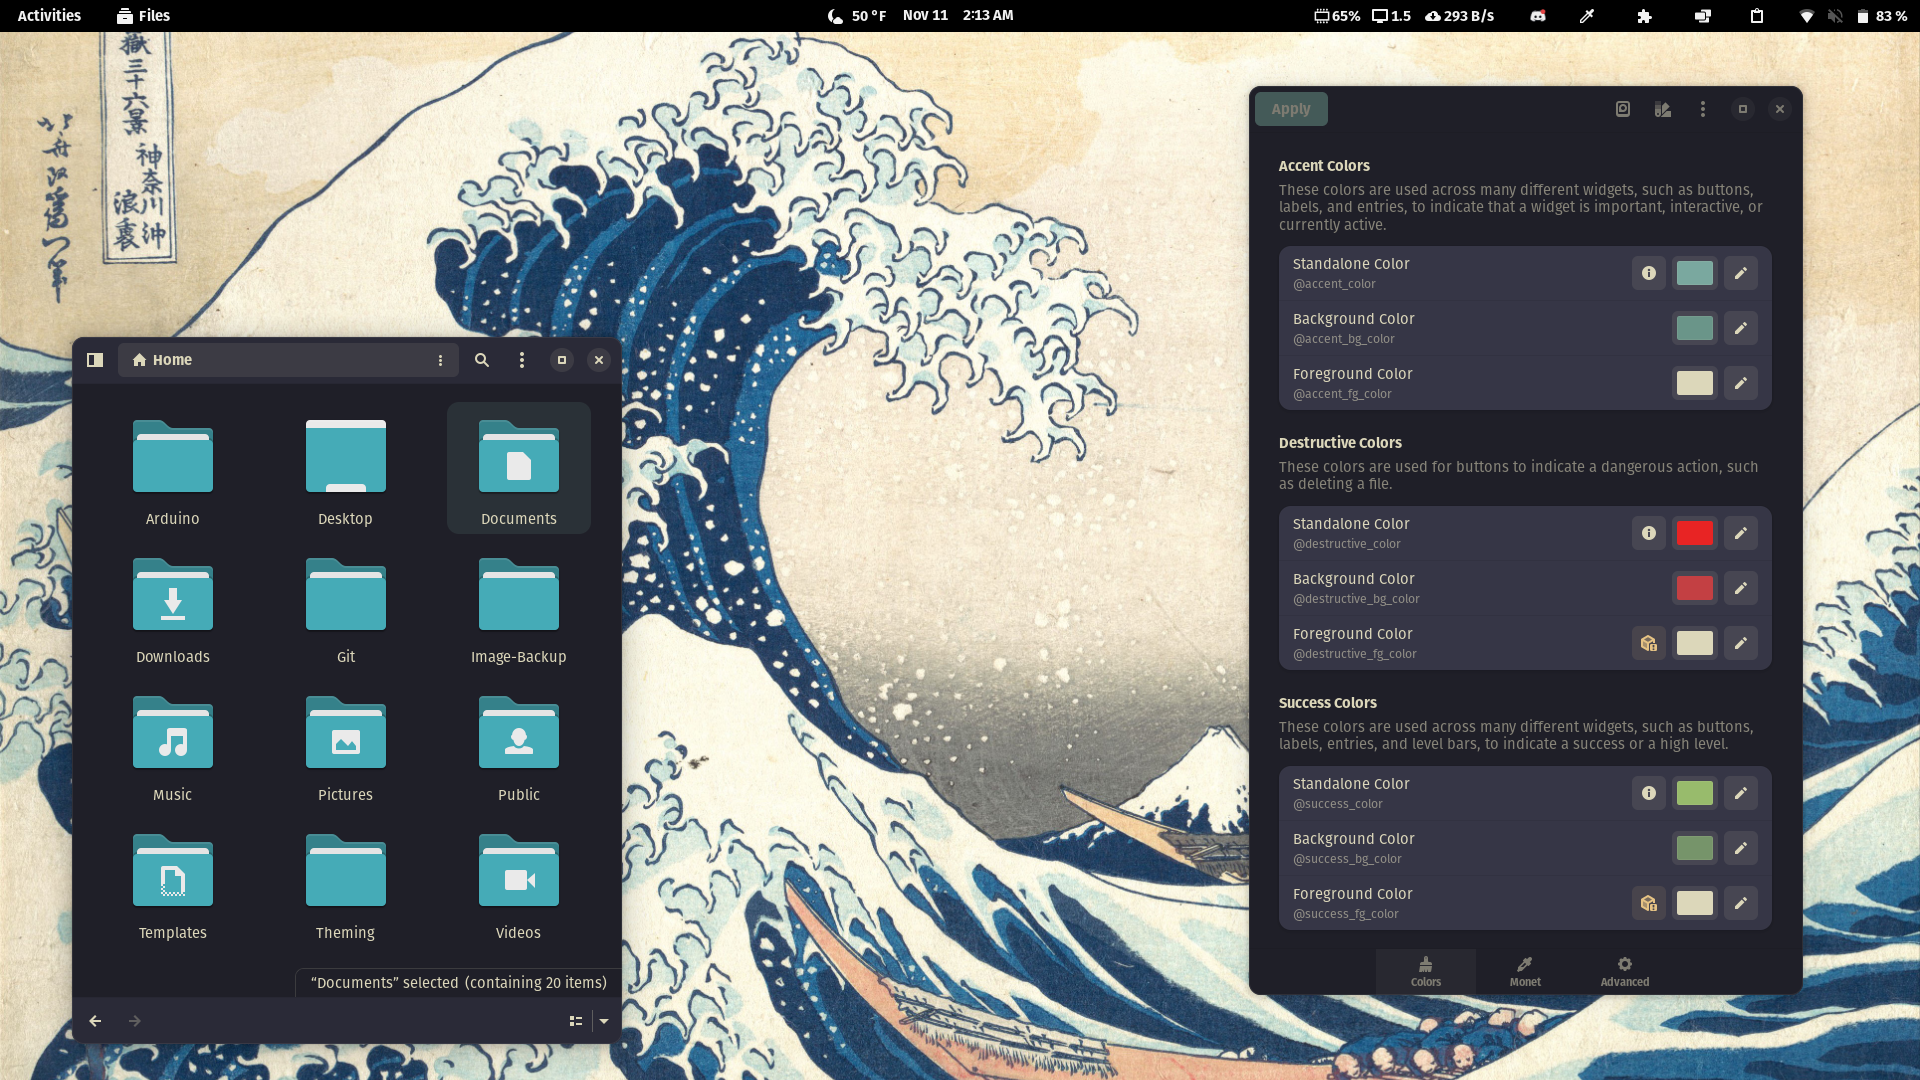Switch to the Advanced tab
The width and height of the screenshot is (1920, 1080).
click(1624, 971)
